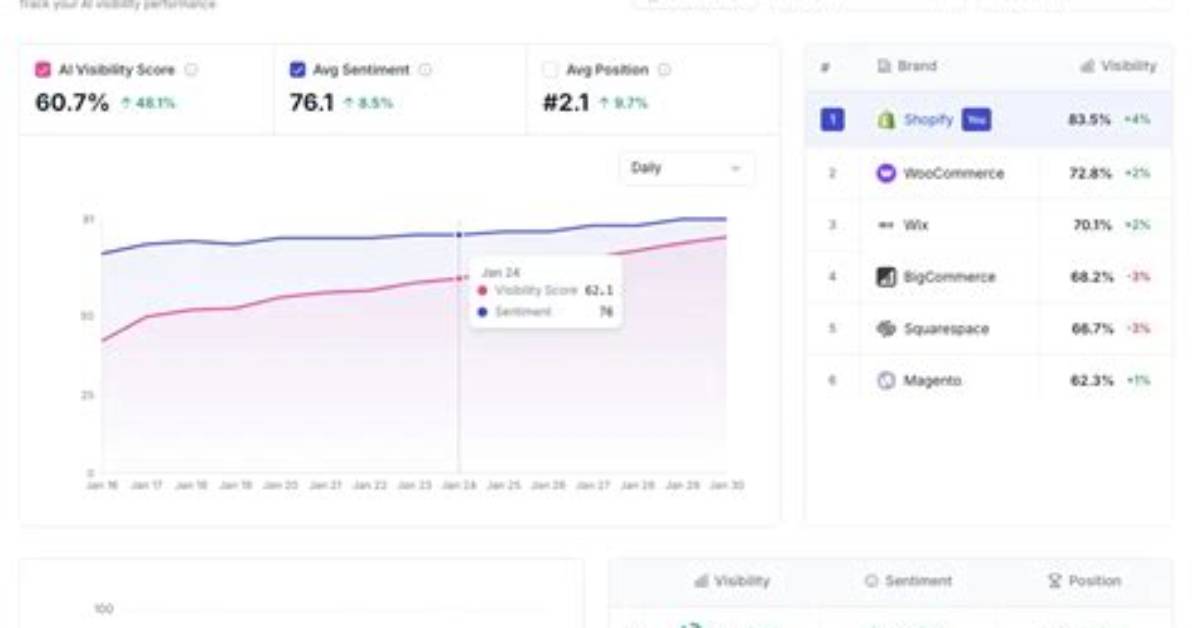
Task: Click the 76.1 sentiment value
Action: tap(312, 102)
